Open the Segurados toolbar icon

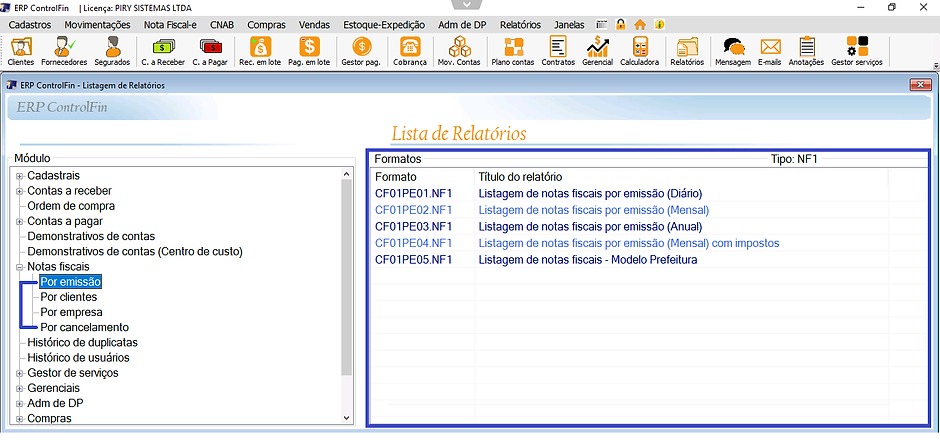click(x=112, y=51)
